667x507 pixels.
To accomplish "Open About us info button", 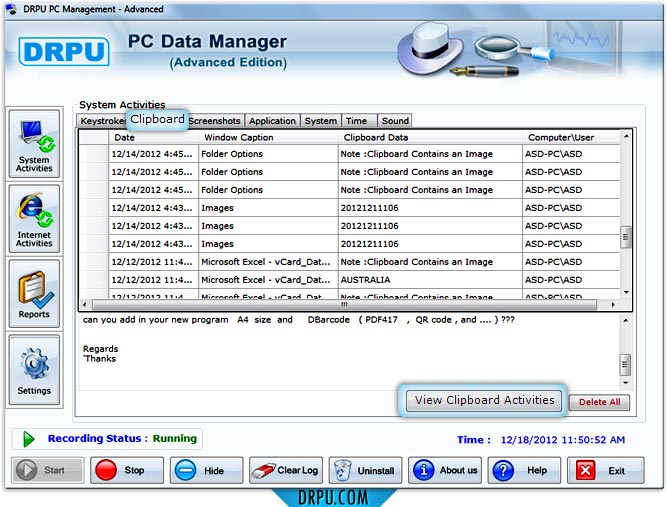I will (445, 470).
